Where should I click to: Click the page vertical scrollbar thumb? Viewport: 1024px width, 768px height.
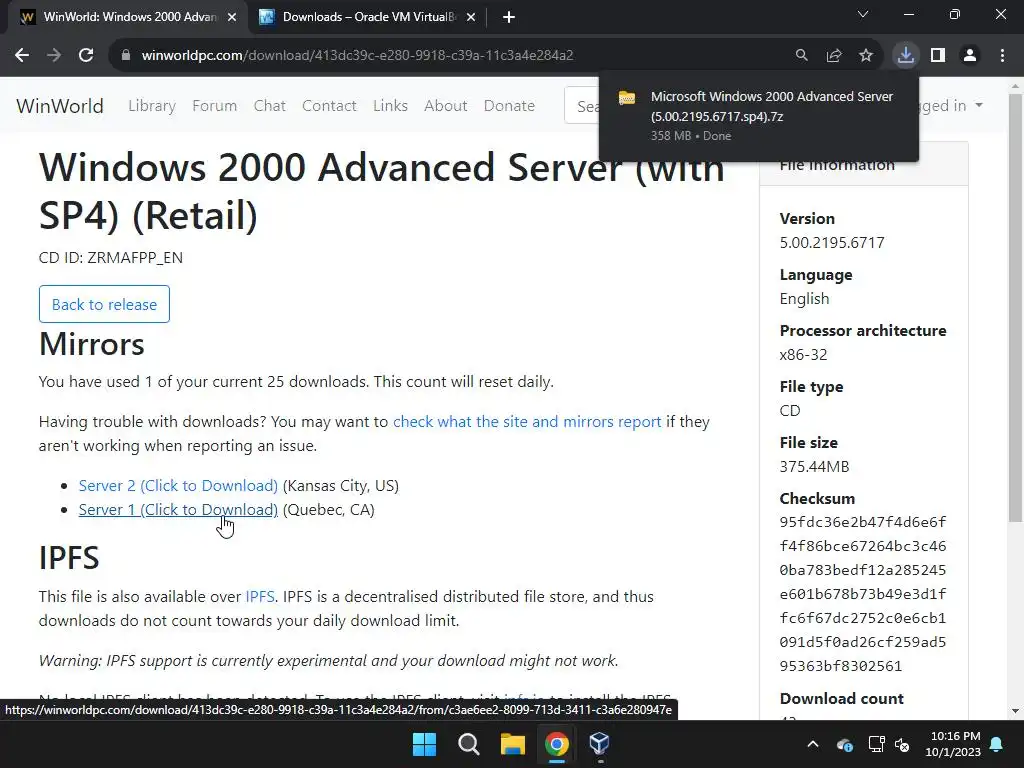(1016, 307)
